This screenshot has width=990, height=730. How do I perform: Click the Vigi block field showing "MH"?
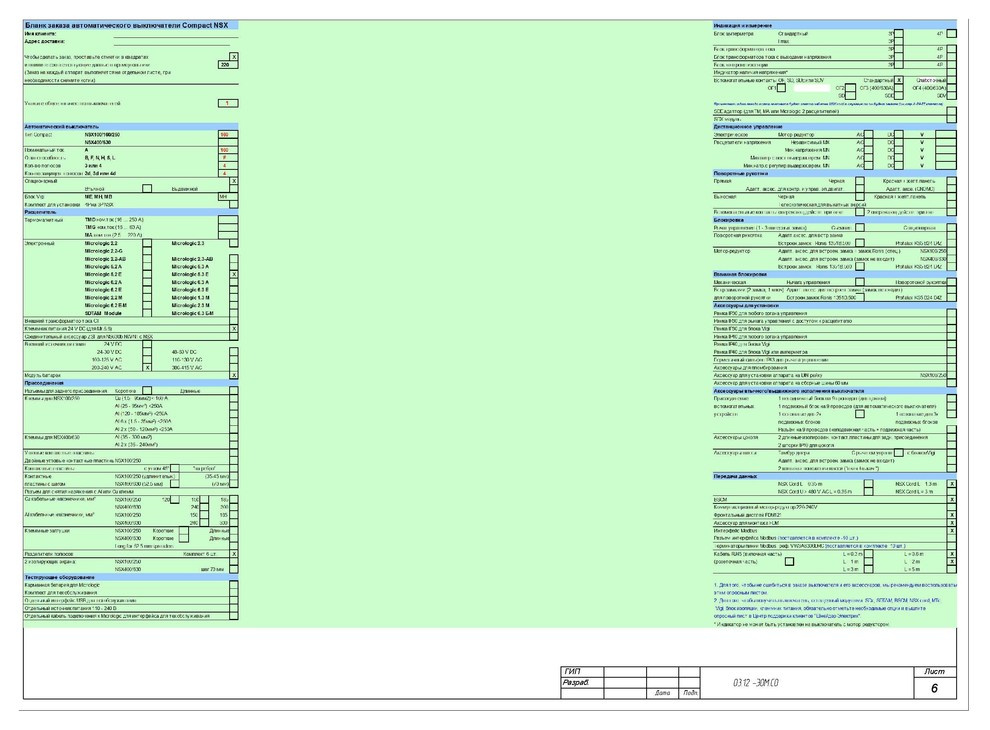(x=227, y=197)
